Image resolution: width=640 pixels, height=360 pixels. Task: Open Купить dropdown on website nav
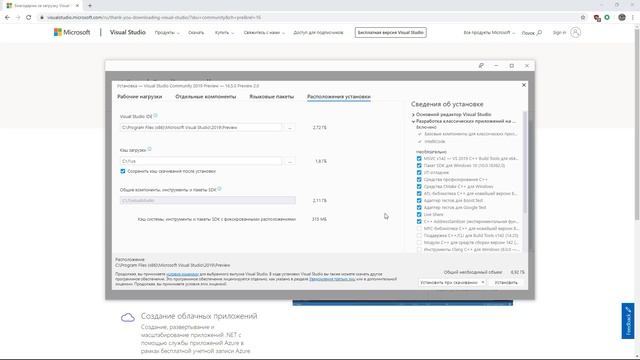pos(224,33)
